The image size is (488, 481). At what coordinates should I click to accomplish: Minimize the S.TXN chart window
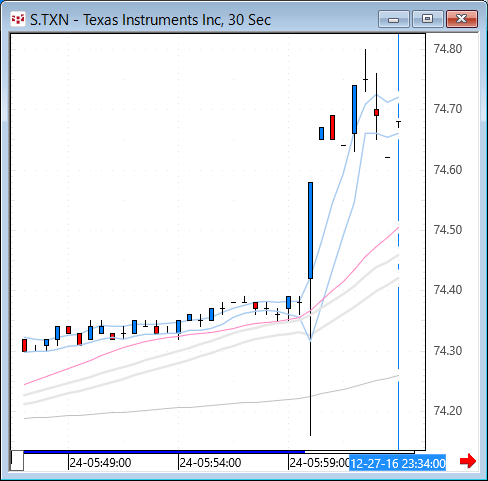394,19
